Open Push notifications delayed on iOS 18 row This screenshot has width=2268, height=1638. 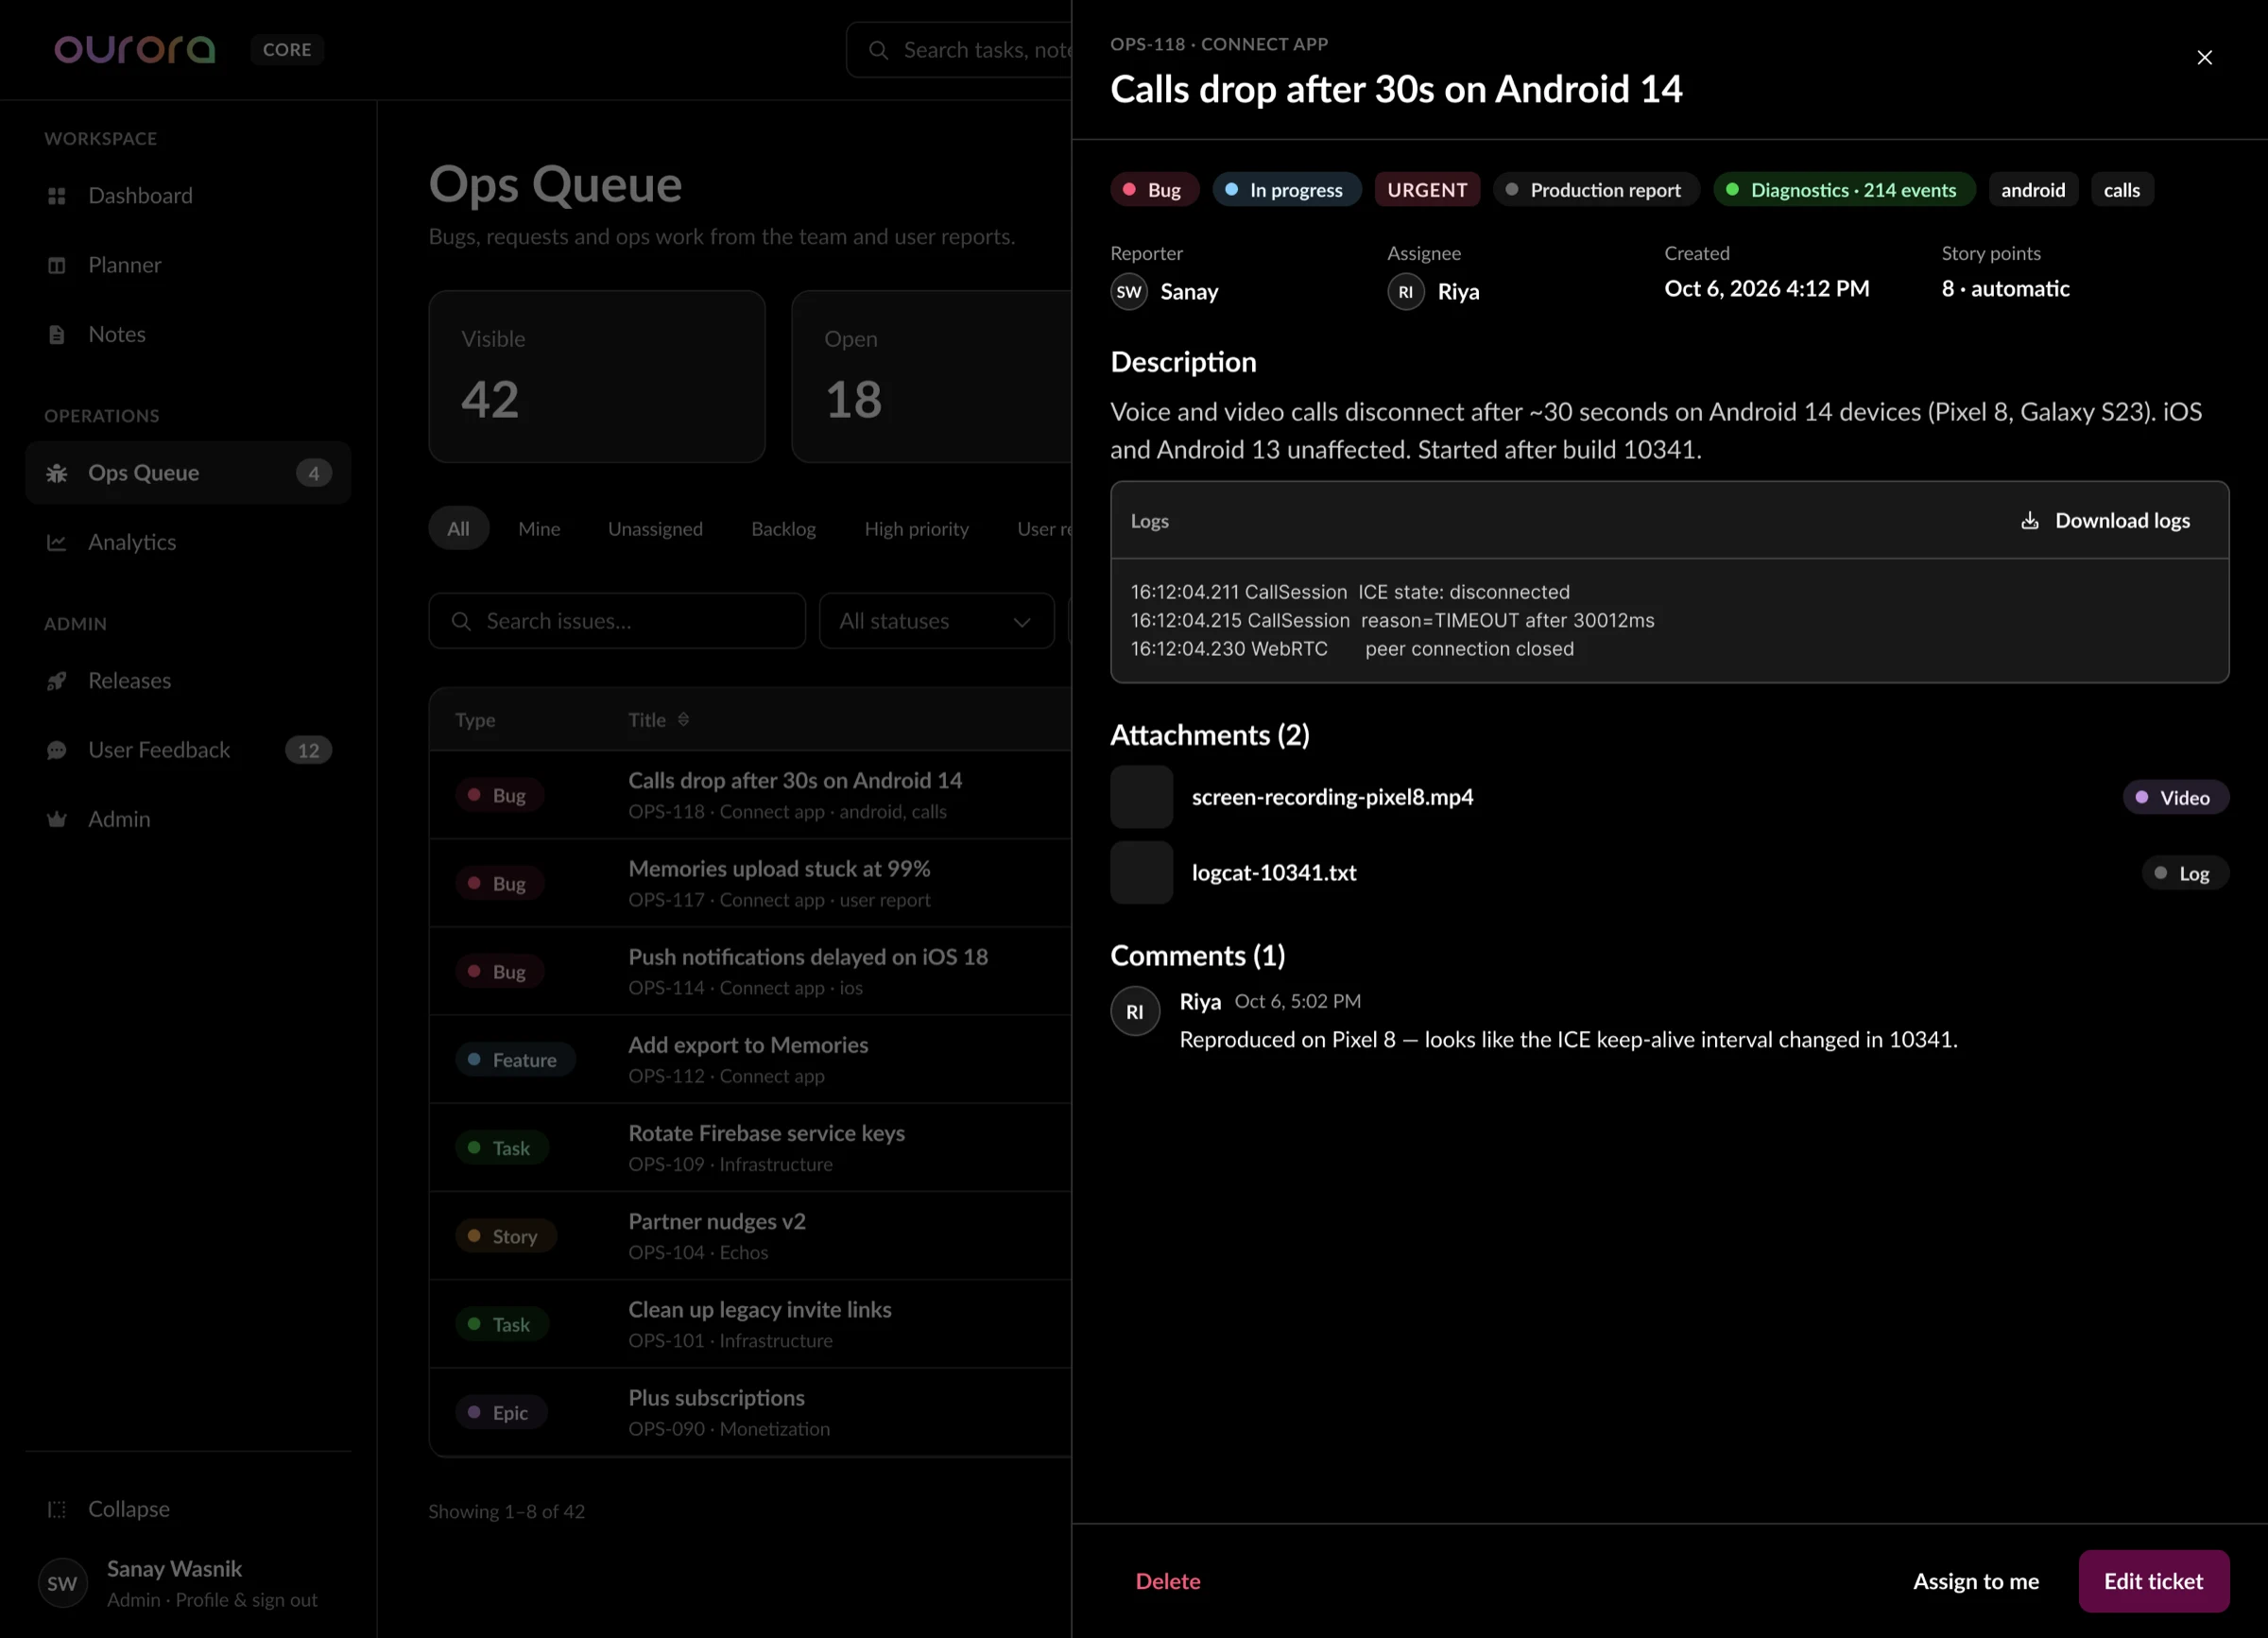coord(750,971)
